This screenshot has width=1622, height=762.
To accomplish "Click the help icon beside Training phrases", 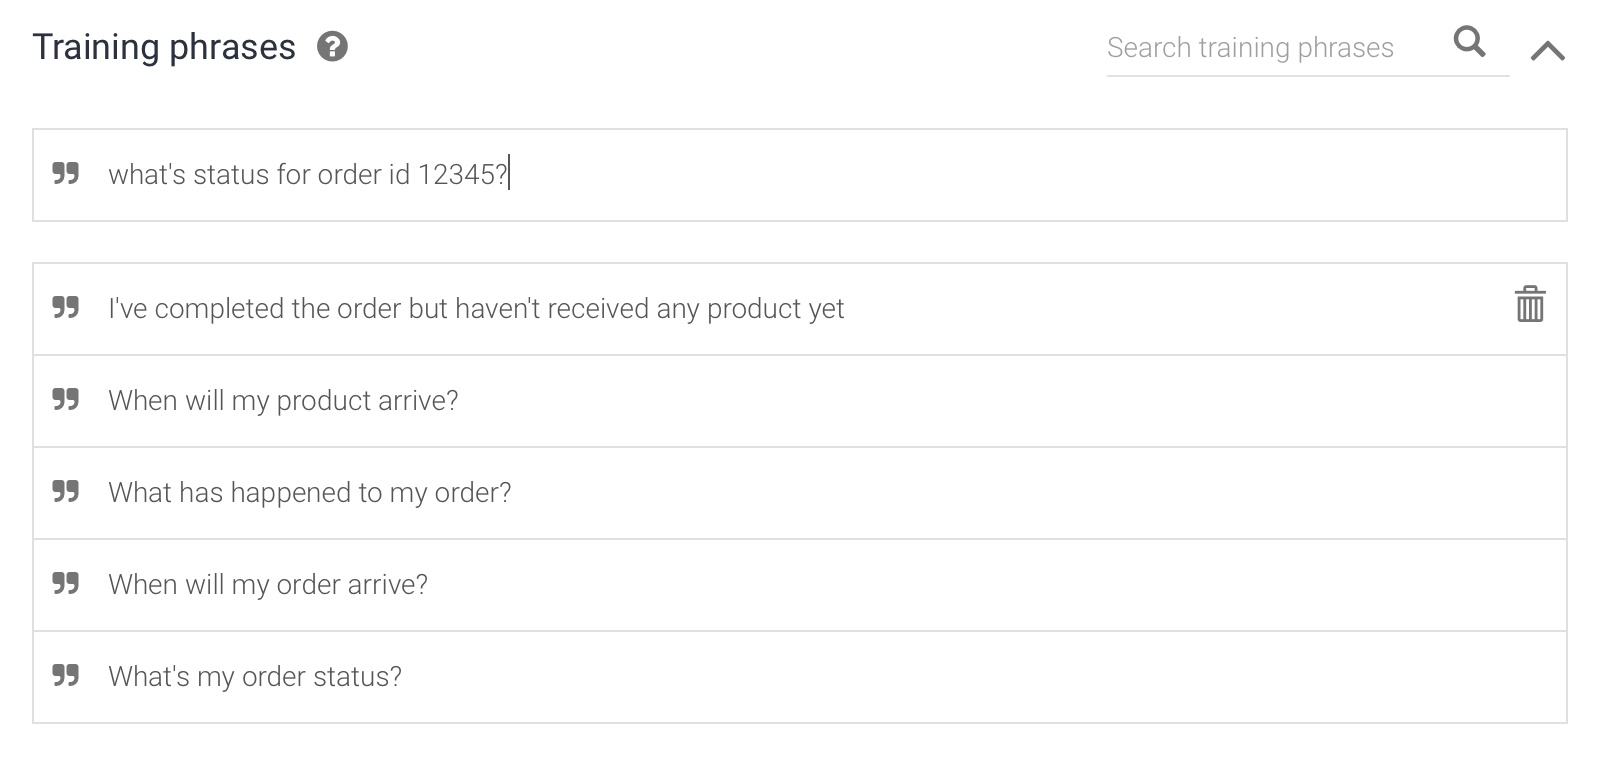I will [x=332, y=47].
